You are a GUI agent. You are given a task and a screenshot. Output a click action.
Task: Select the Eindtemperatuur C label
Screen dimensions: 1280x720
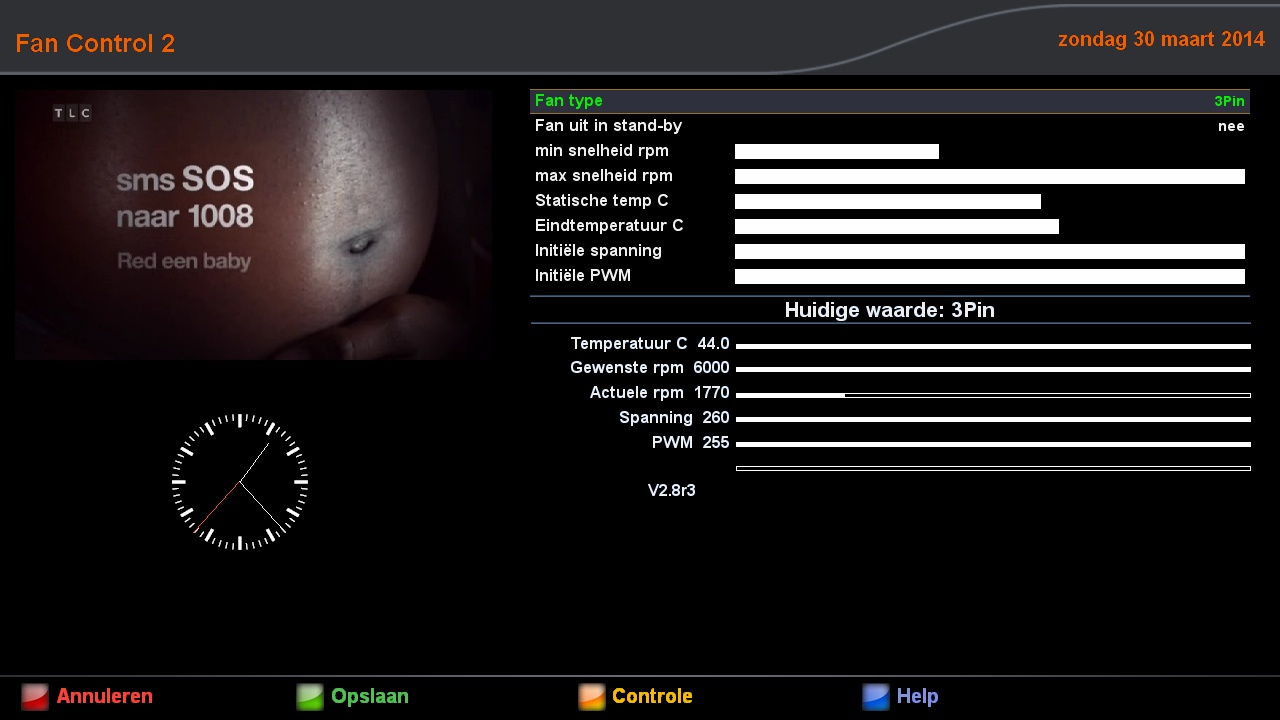click(609, 226)
